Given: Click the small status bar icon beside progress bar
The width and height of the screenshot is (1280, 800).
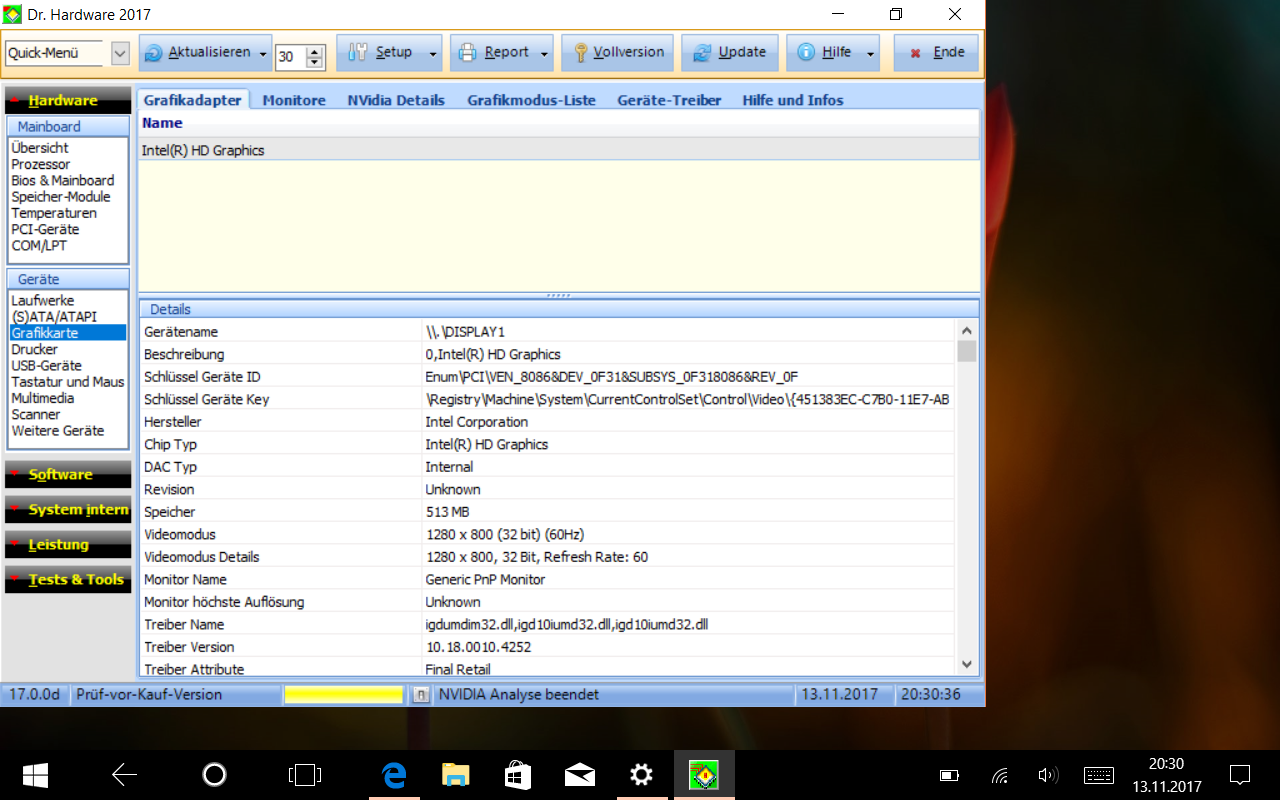Looking at the screenshot, I should click(421, 694).
